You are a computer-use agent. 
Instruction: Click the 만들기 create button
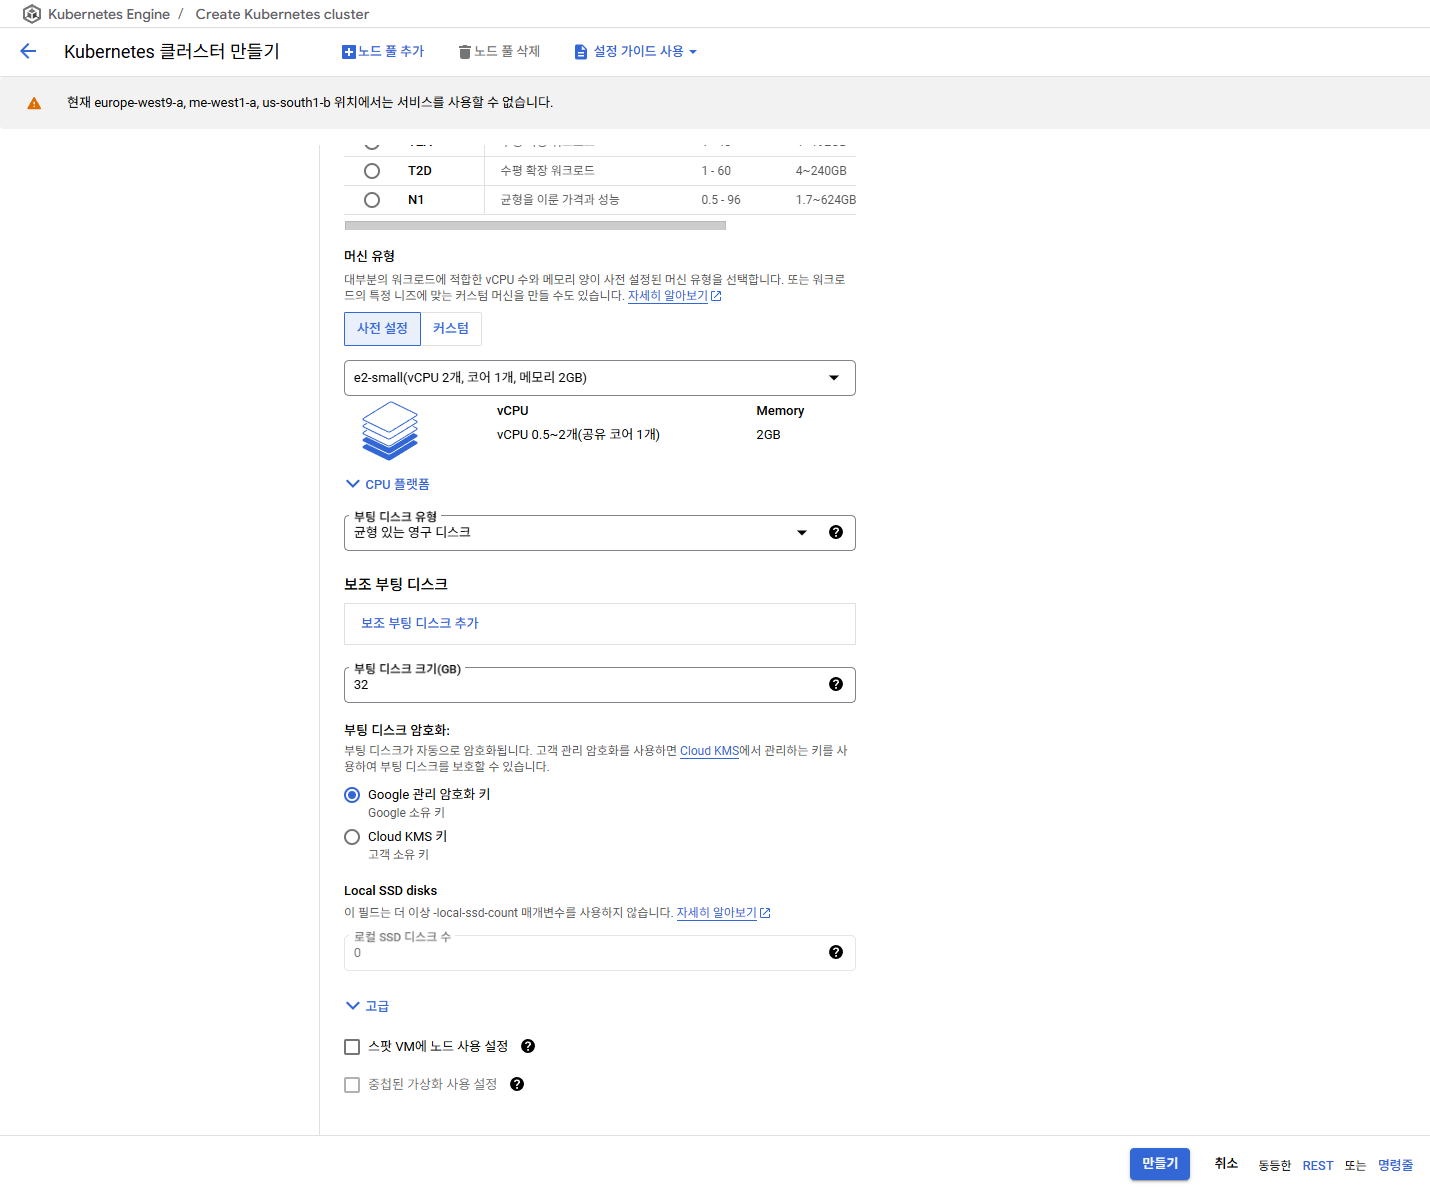(x=1160, y=1164)
